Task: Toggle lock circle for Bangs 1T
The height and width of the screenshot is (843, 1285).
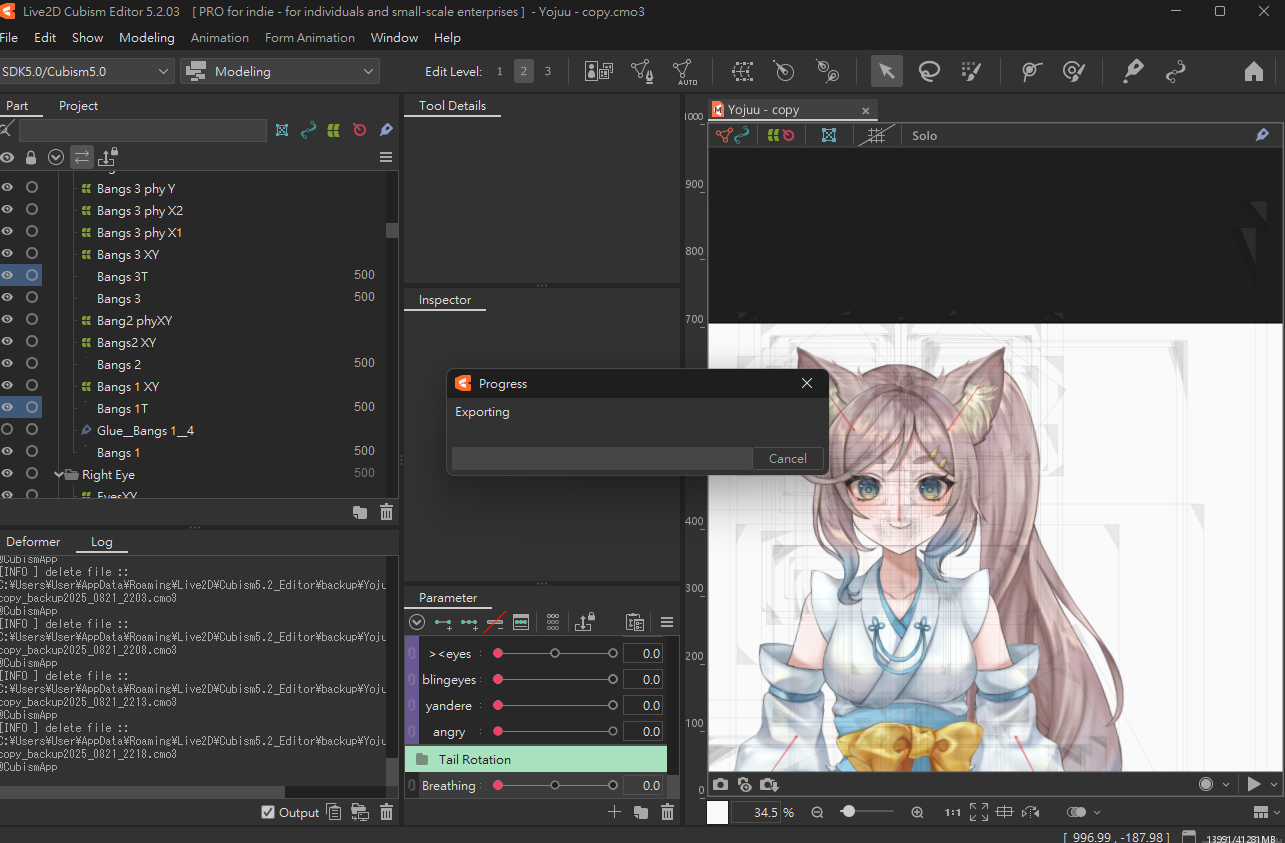Action: (32, 407)
